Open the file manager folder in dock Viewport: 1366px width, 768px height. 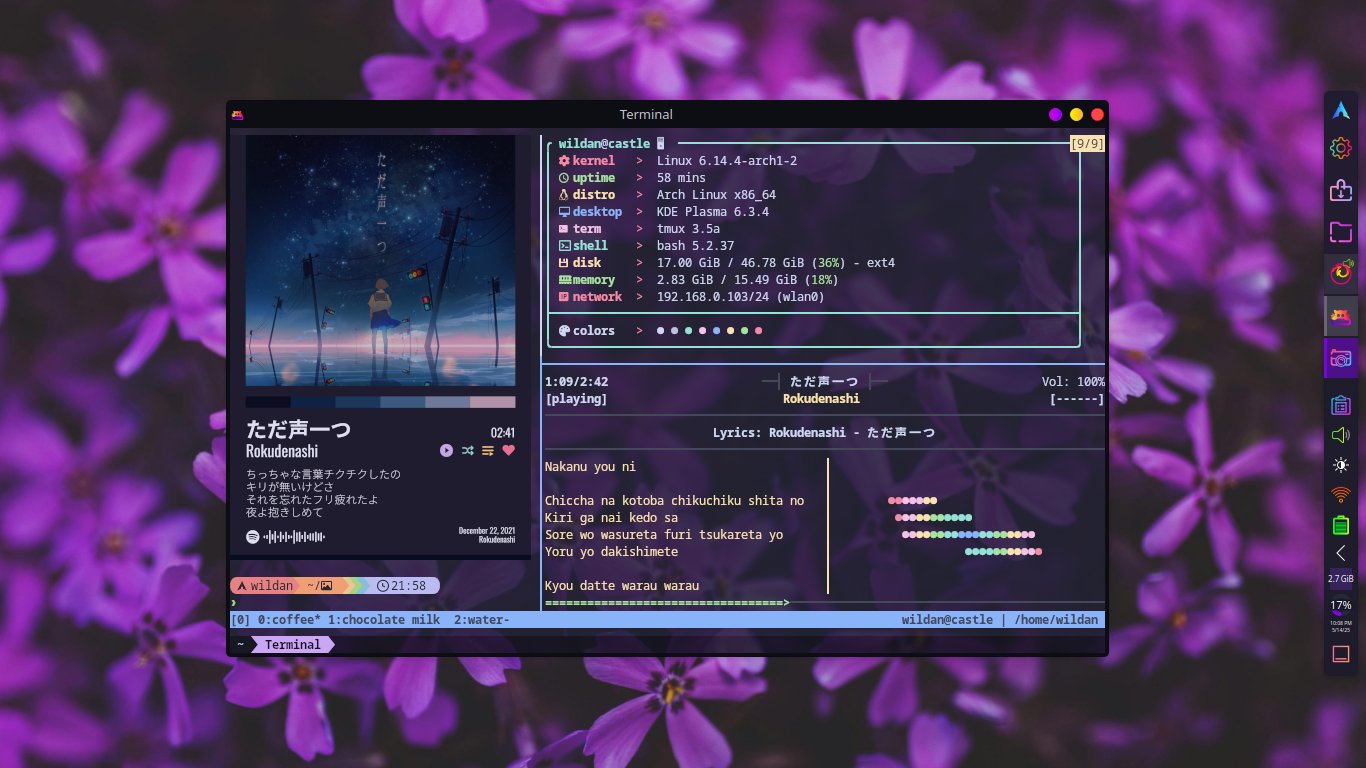click(x=1340, y=232)
